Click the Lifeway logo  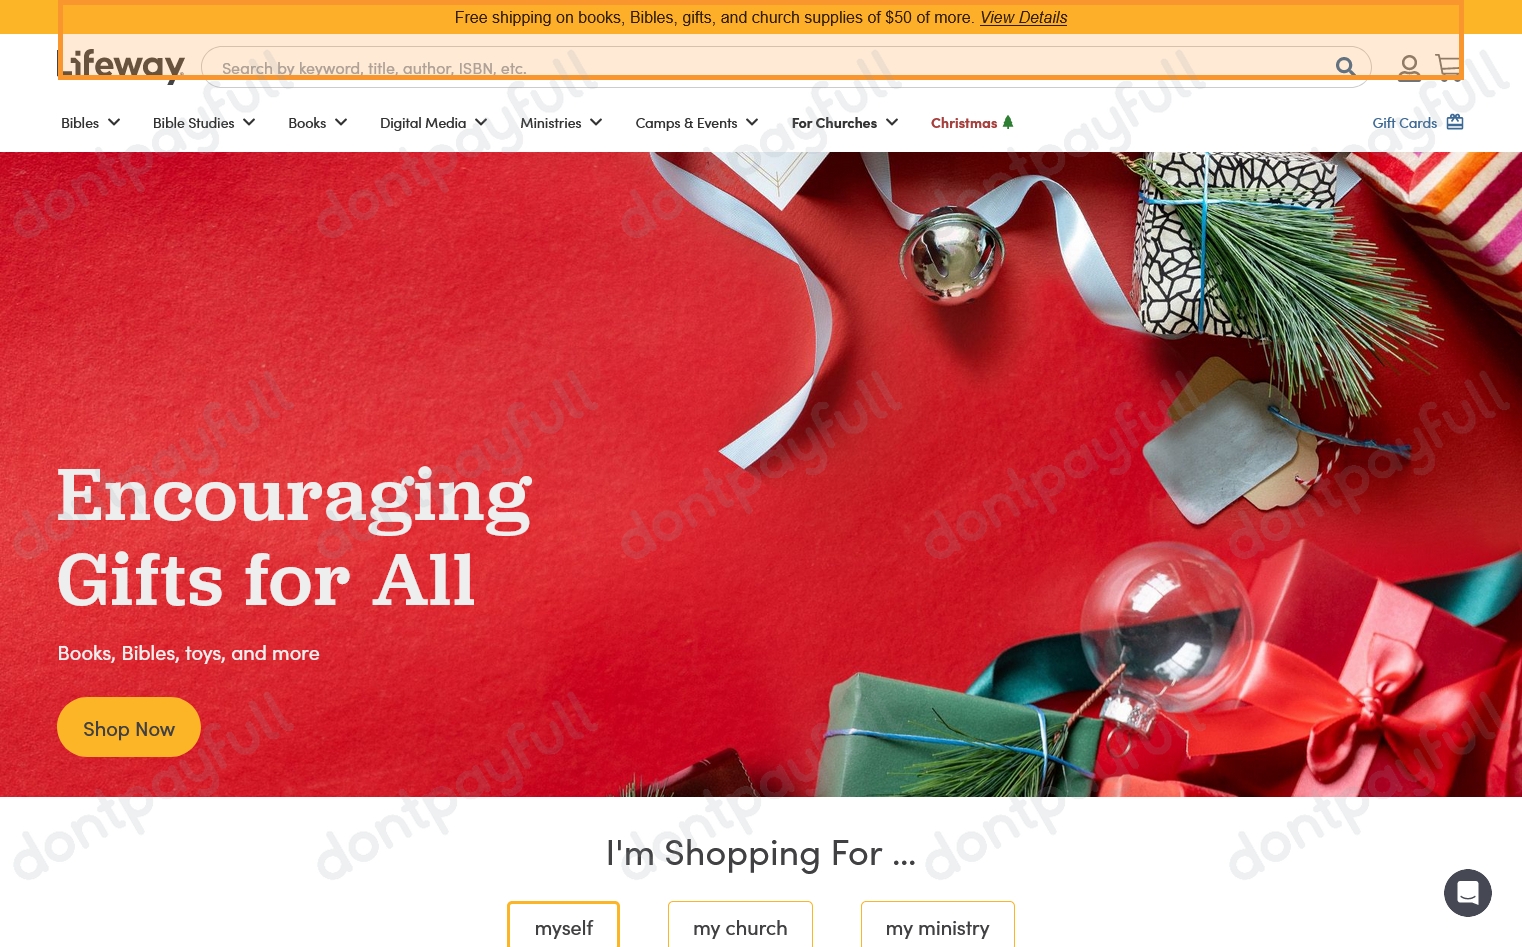[x=121, y=66]
